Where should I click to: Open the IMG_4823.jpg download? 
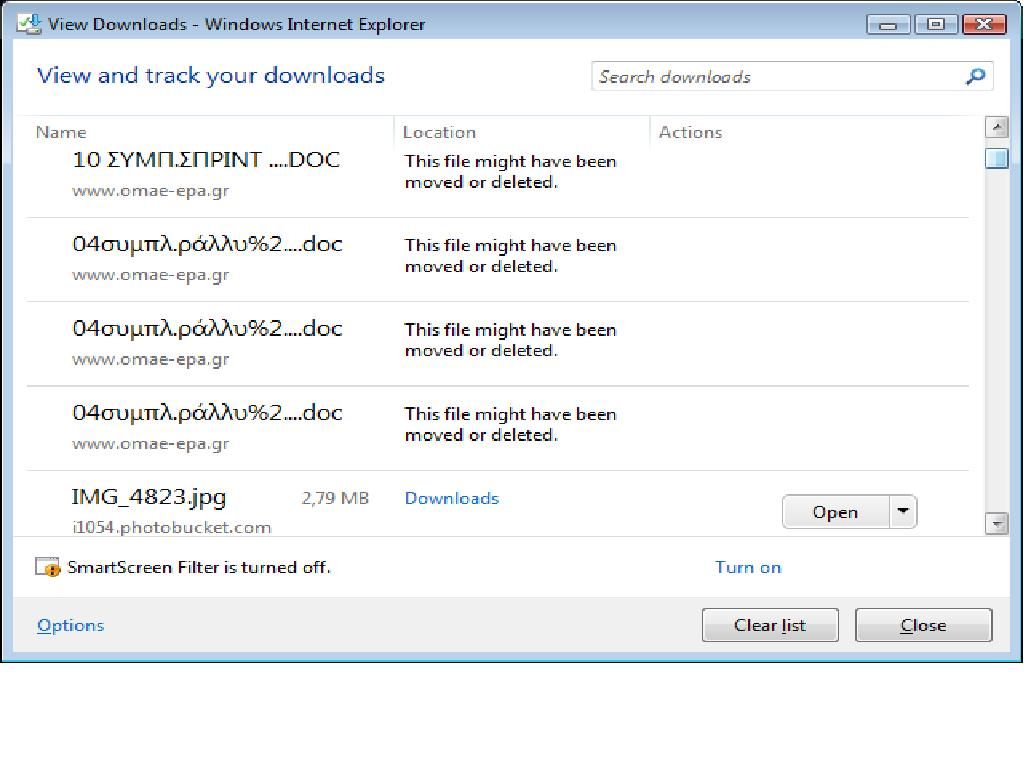834,512
